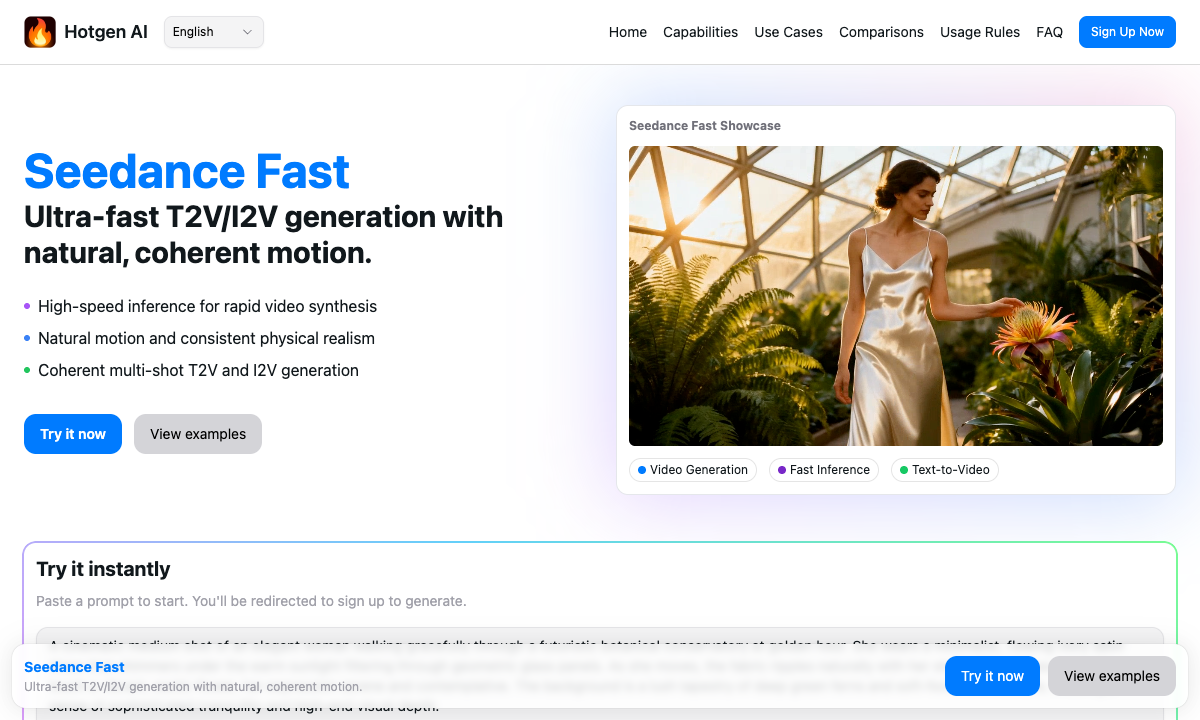Click the blue bullet beside natural motion point
1200x720 pixels.
[x=27, y=339]
